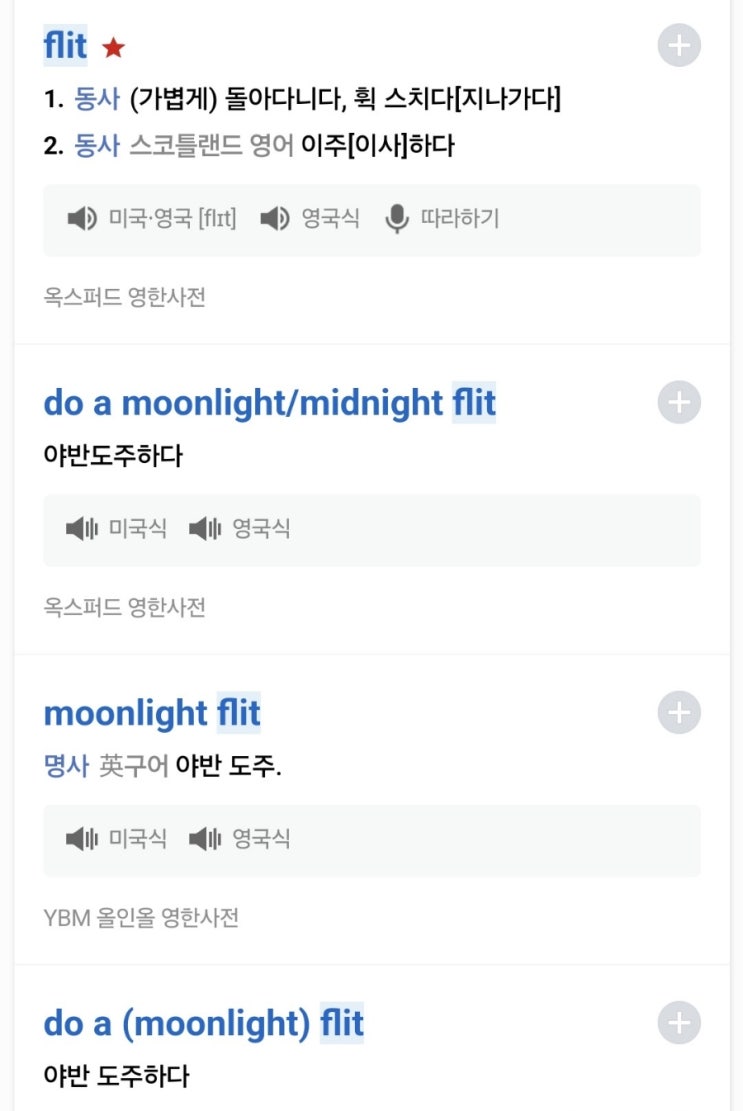Play the 미국·영국 pronunciation of flit
Screen dimensions: 743x1111
[82, 219]
